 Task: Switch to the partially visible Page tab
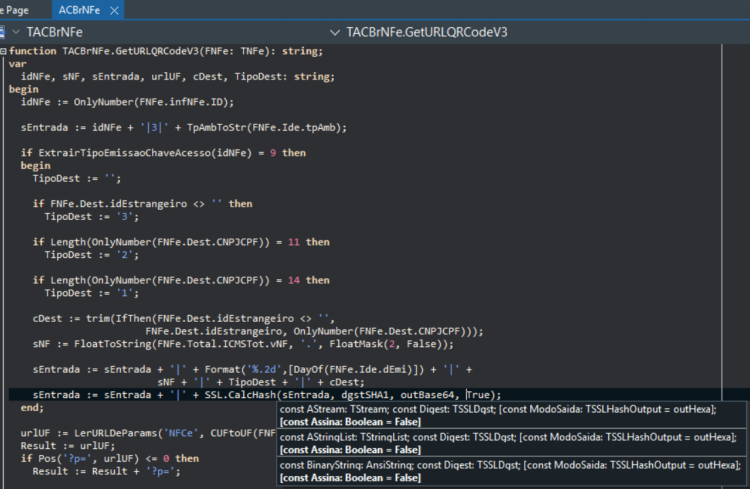click(17, 10)
